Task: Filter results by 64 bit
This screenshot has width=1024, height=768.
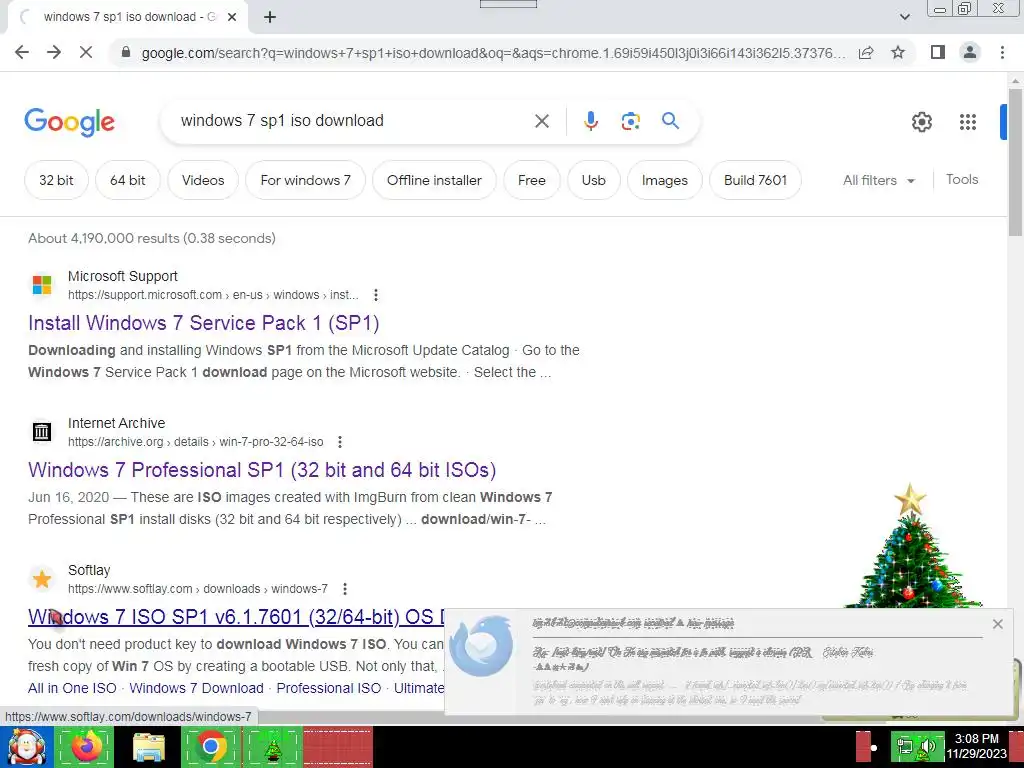Action: tap(127, 180)
